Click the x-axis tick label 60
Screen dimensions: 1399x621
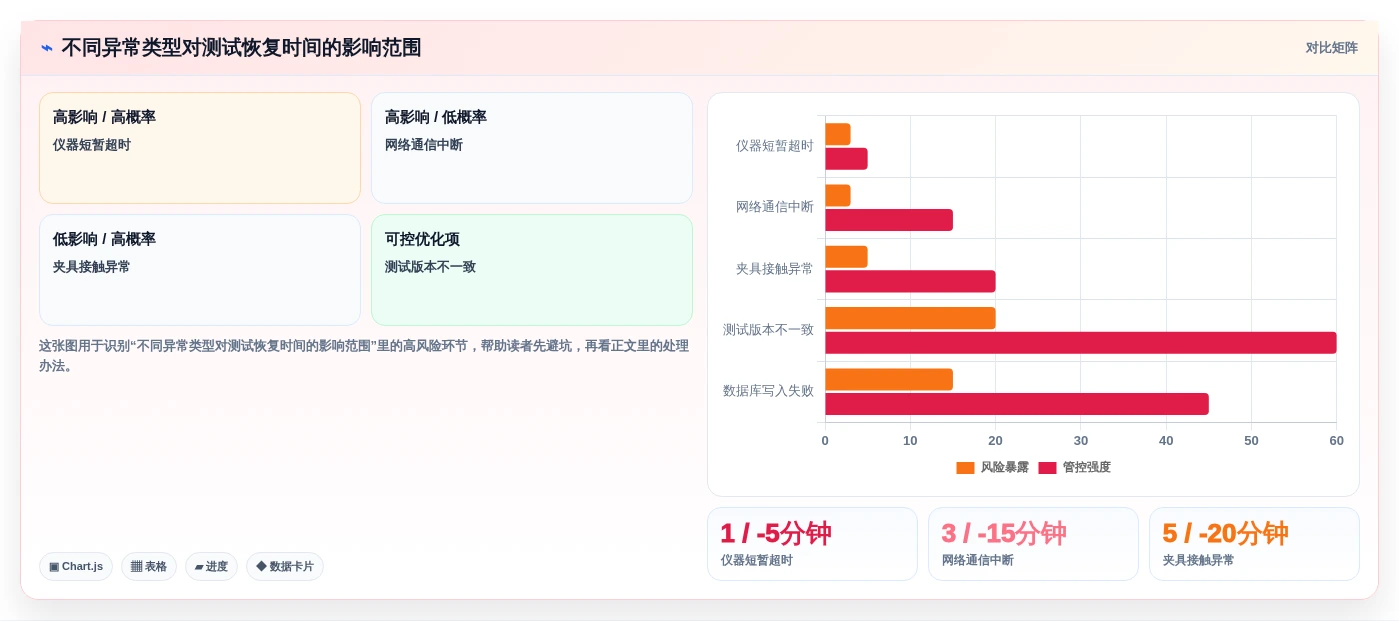point(1336,441)
